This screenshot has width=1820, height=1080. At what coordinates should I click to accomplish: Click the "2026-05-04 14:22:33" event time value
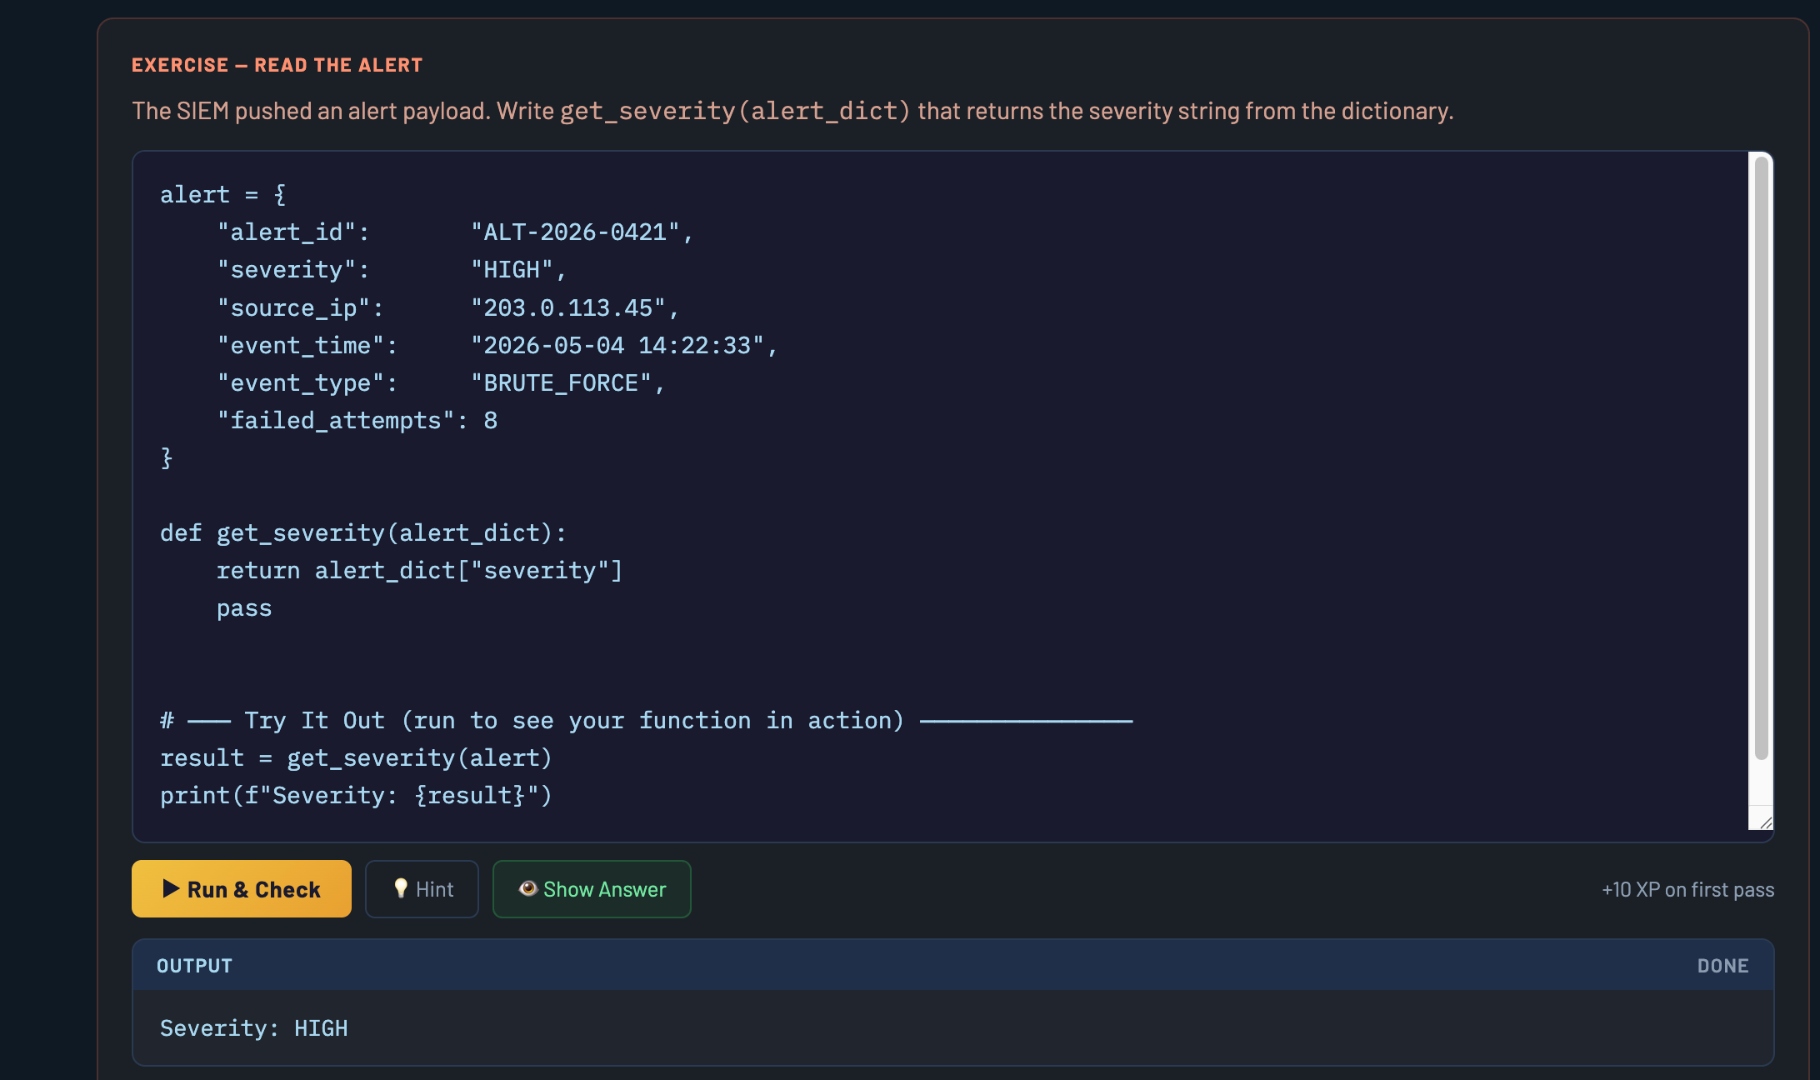tap(617, 346)
